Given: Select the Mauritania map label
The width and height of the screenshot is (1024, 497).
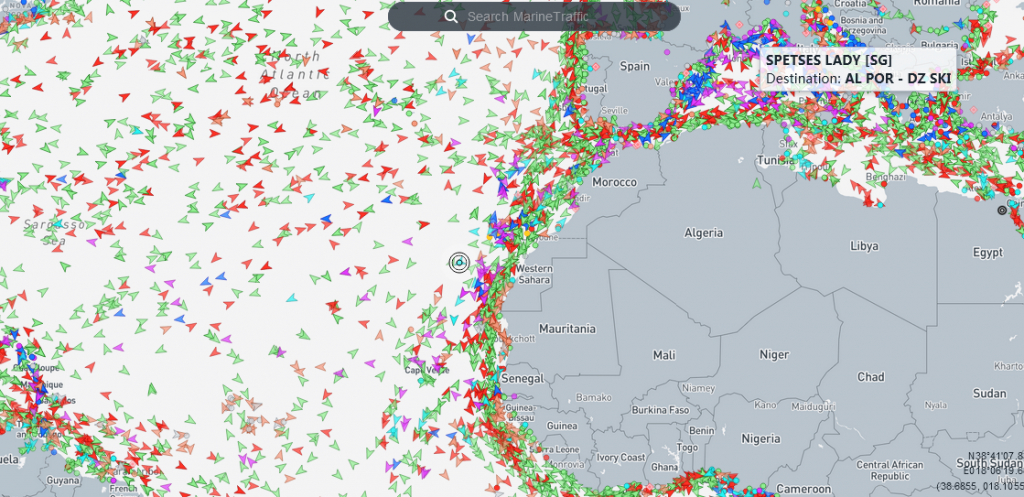Looking at the screenshot, I should pyautogui.click(x=567, y=329).
